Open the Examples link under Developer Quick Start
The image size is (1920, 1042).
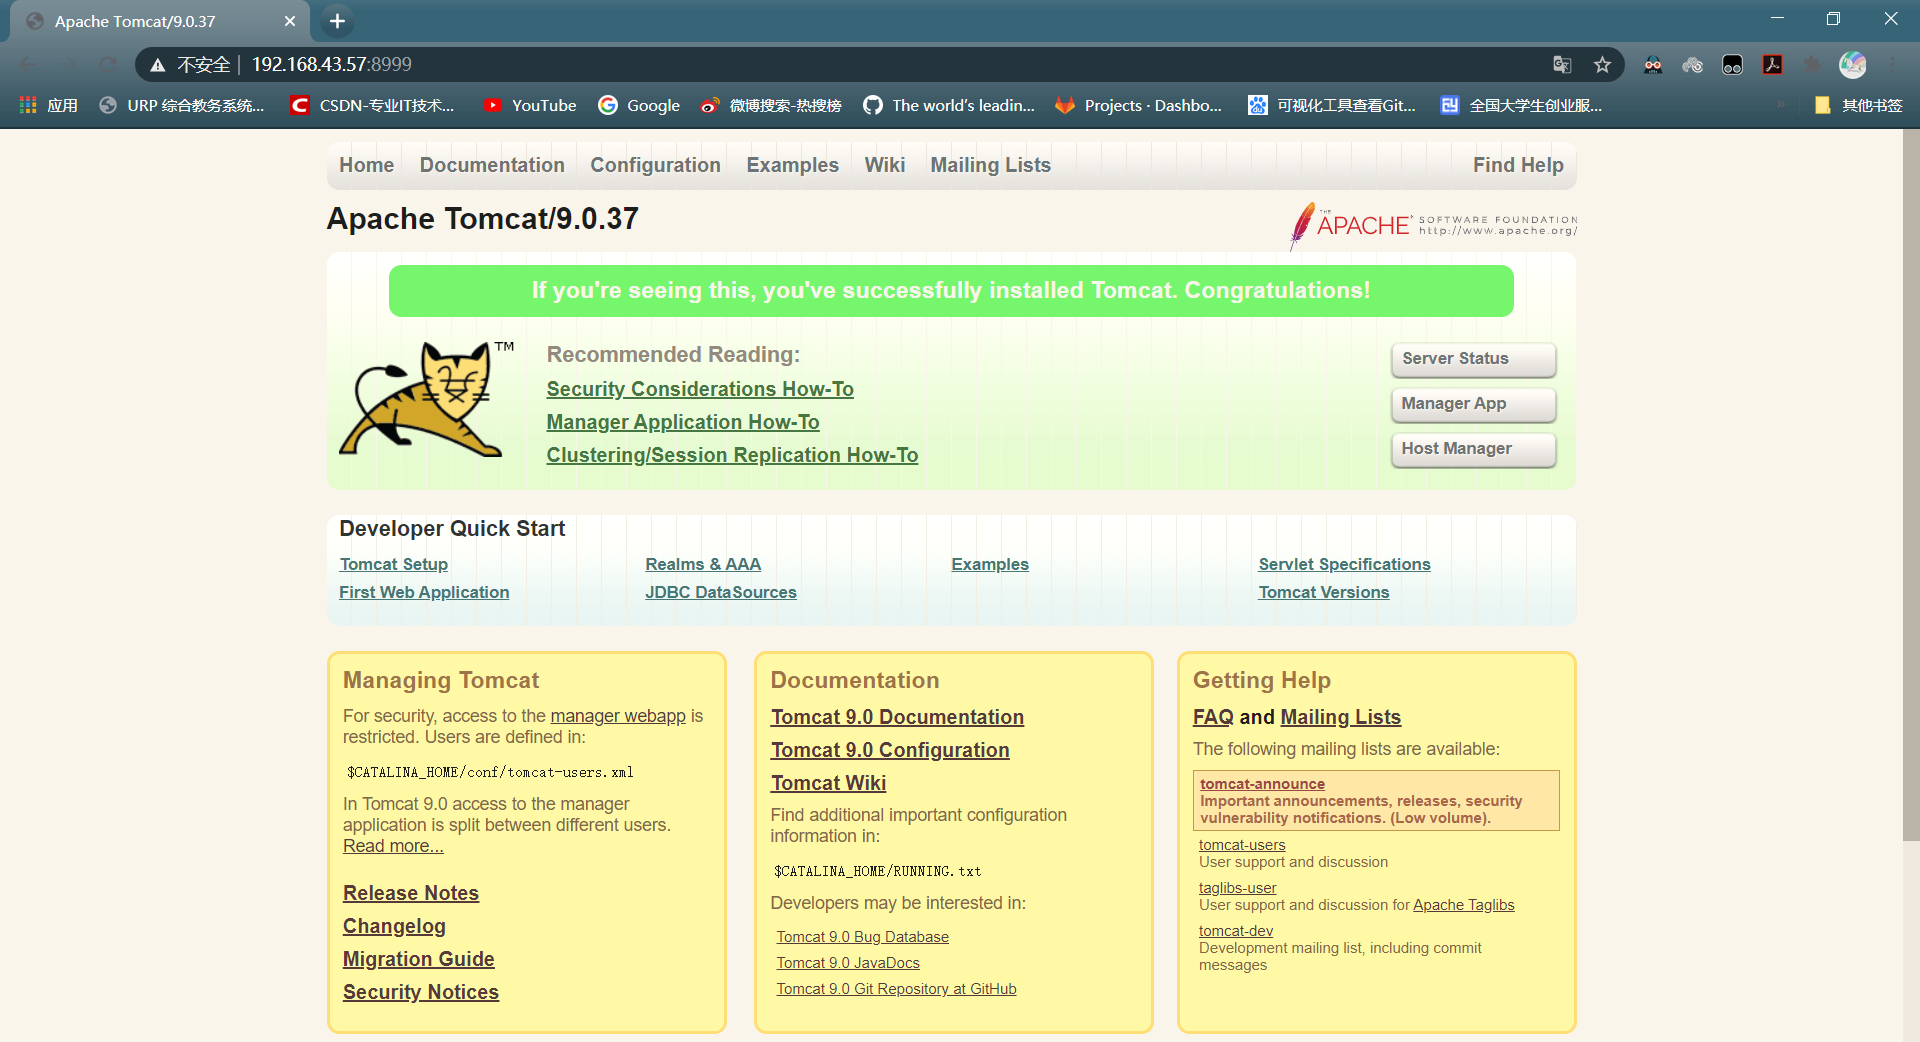pos(990,564)
